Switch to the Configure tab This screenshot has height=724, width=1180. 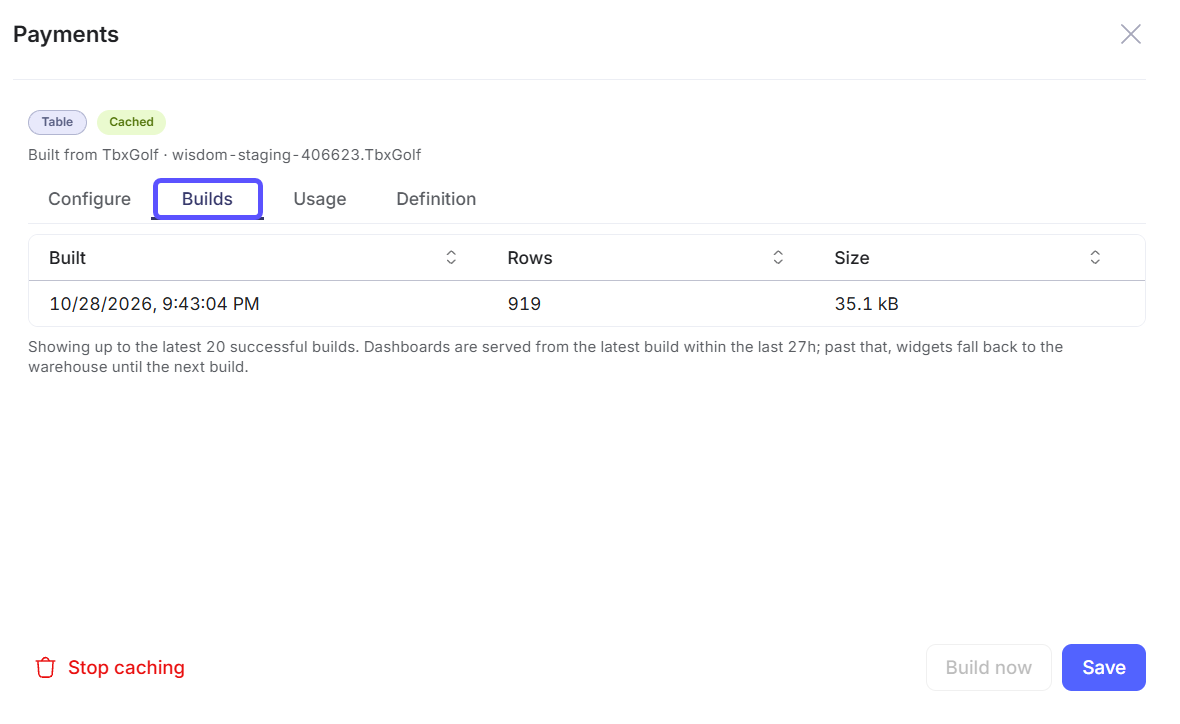click(90, 199)
